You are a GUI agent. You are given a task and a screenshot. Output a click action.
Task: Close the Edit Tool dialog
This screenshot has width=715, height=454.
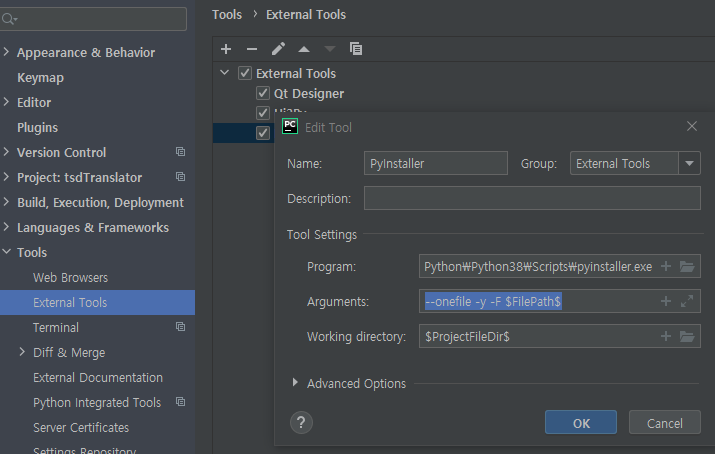692,126
